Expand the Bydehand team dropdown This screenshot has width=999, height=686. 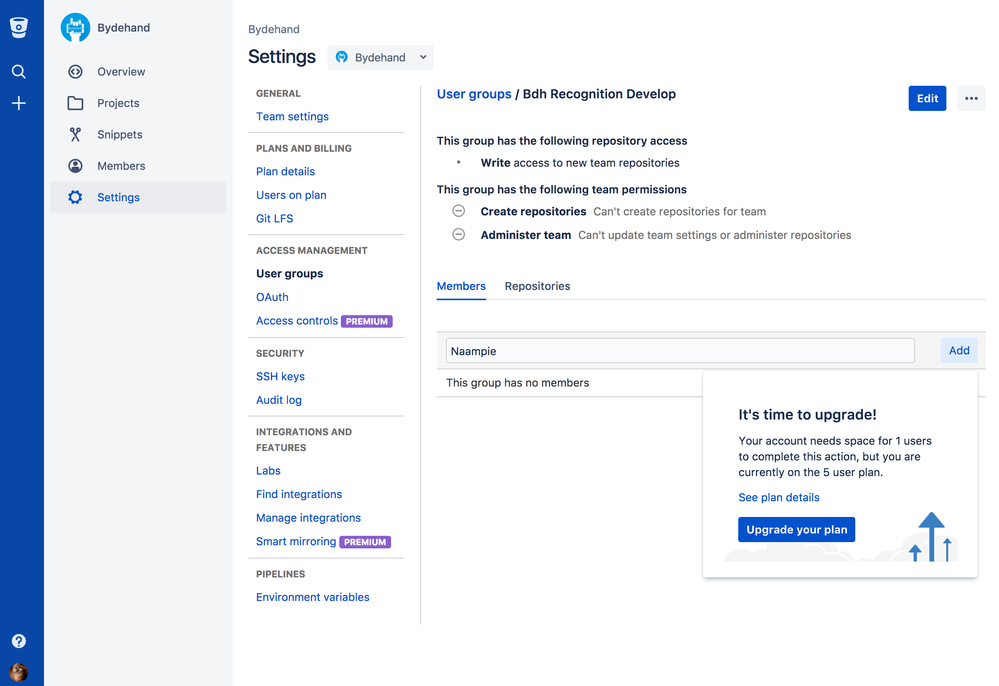(x=381, y=57)
